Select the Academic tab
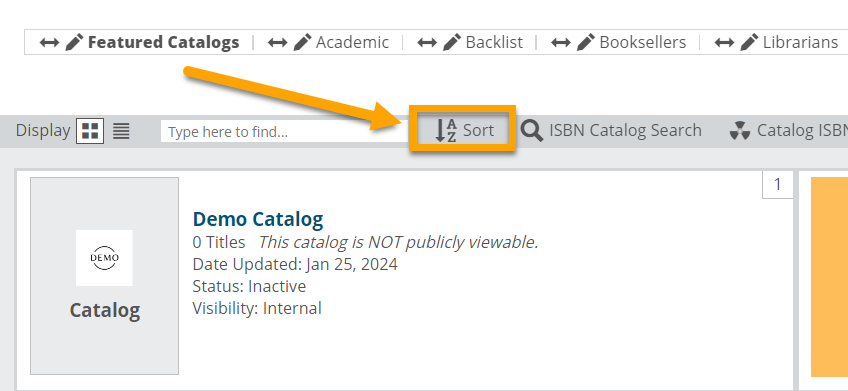848x391 pixels. coord(352,42)
